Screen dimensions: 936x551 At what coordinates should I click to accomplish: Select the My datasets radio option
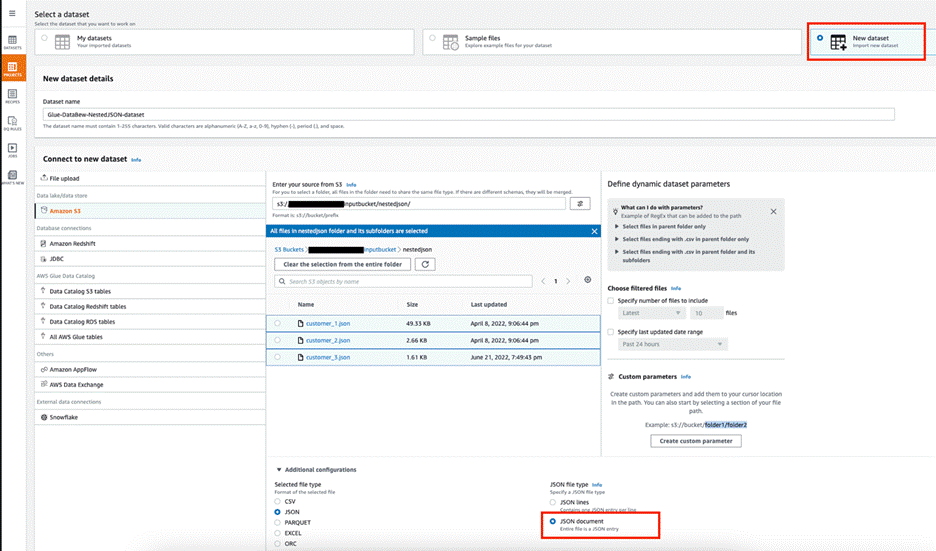pyautogui.click(x=44, y=38)
